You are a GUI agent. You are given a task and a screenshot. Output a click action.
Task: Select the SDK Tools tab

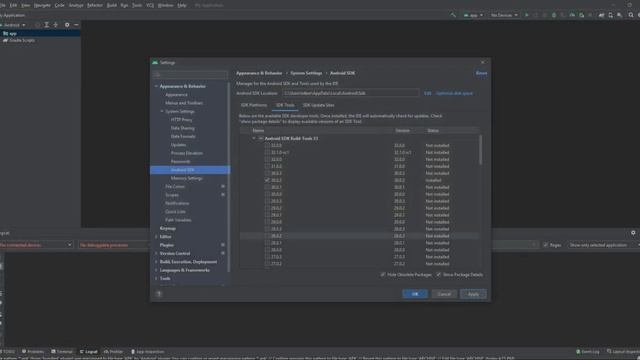tap(285, 105)
